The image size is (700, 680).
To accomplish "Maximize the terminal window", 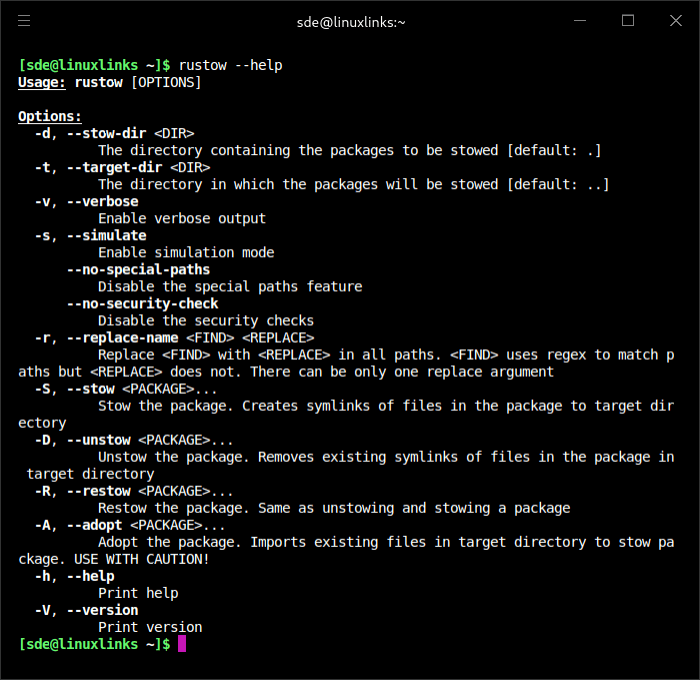I will [628, 20].
